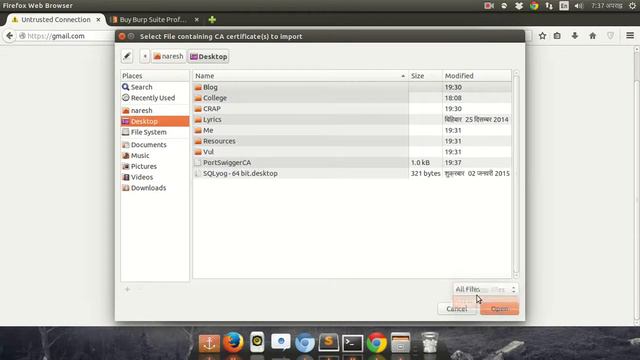Open the volume indicator in top panel

tap(579, 6)
